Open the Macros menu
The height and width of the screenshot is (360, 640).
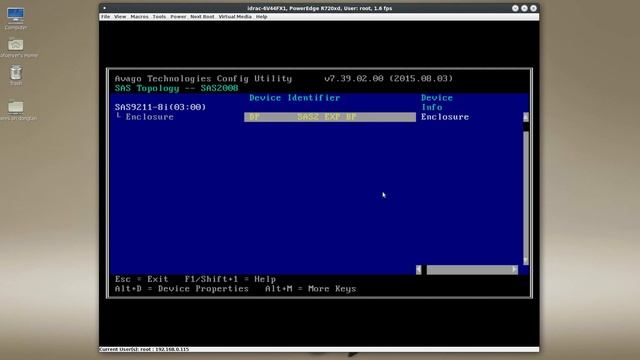139,17
